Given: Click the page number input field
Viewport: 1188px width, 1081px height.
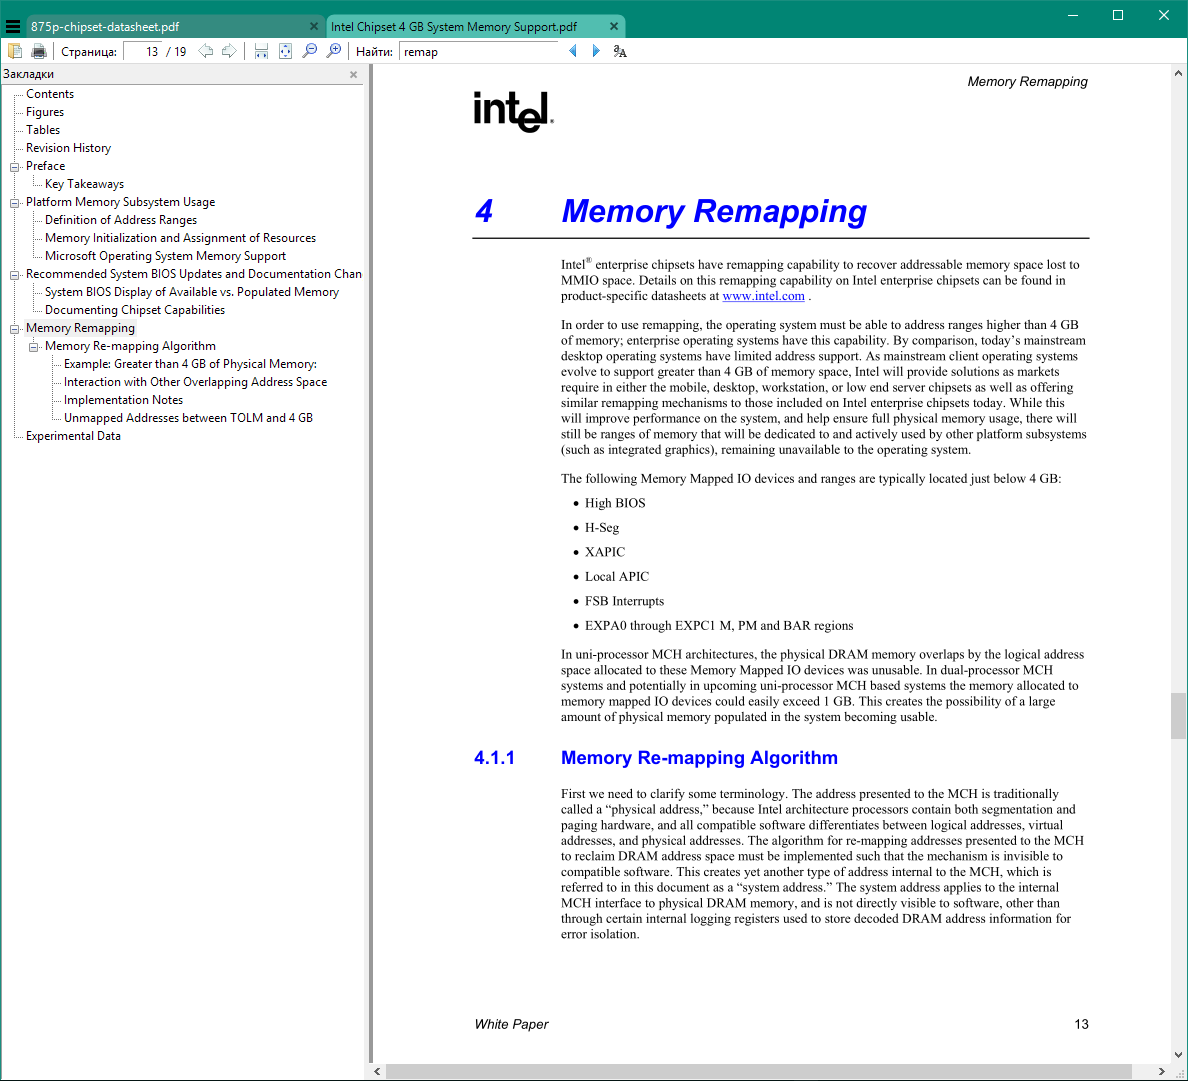Looking at the screenshot, I should click(x=142, y=52).
